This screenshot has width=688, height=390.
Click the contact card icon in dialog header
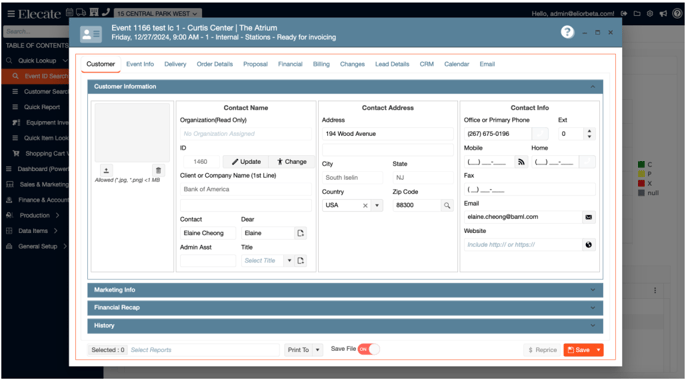pyautogui.click(x=91, y=34)
